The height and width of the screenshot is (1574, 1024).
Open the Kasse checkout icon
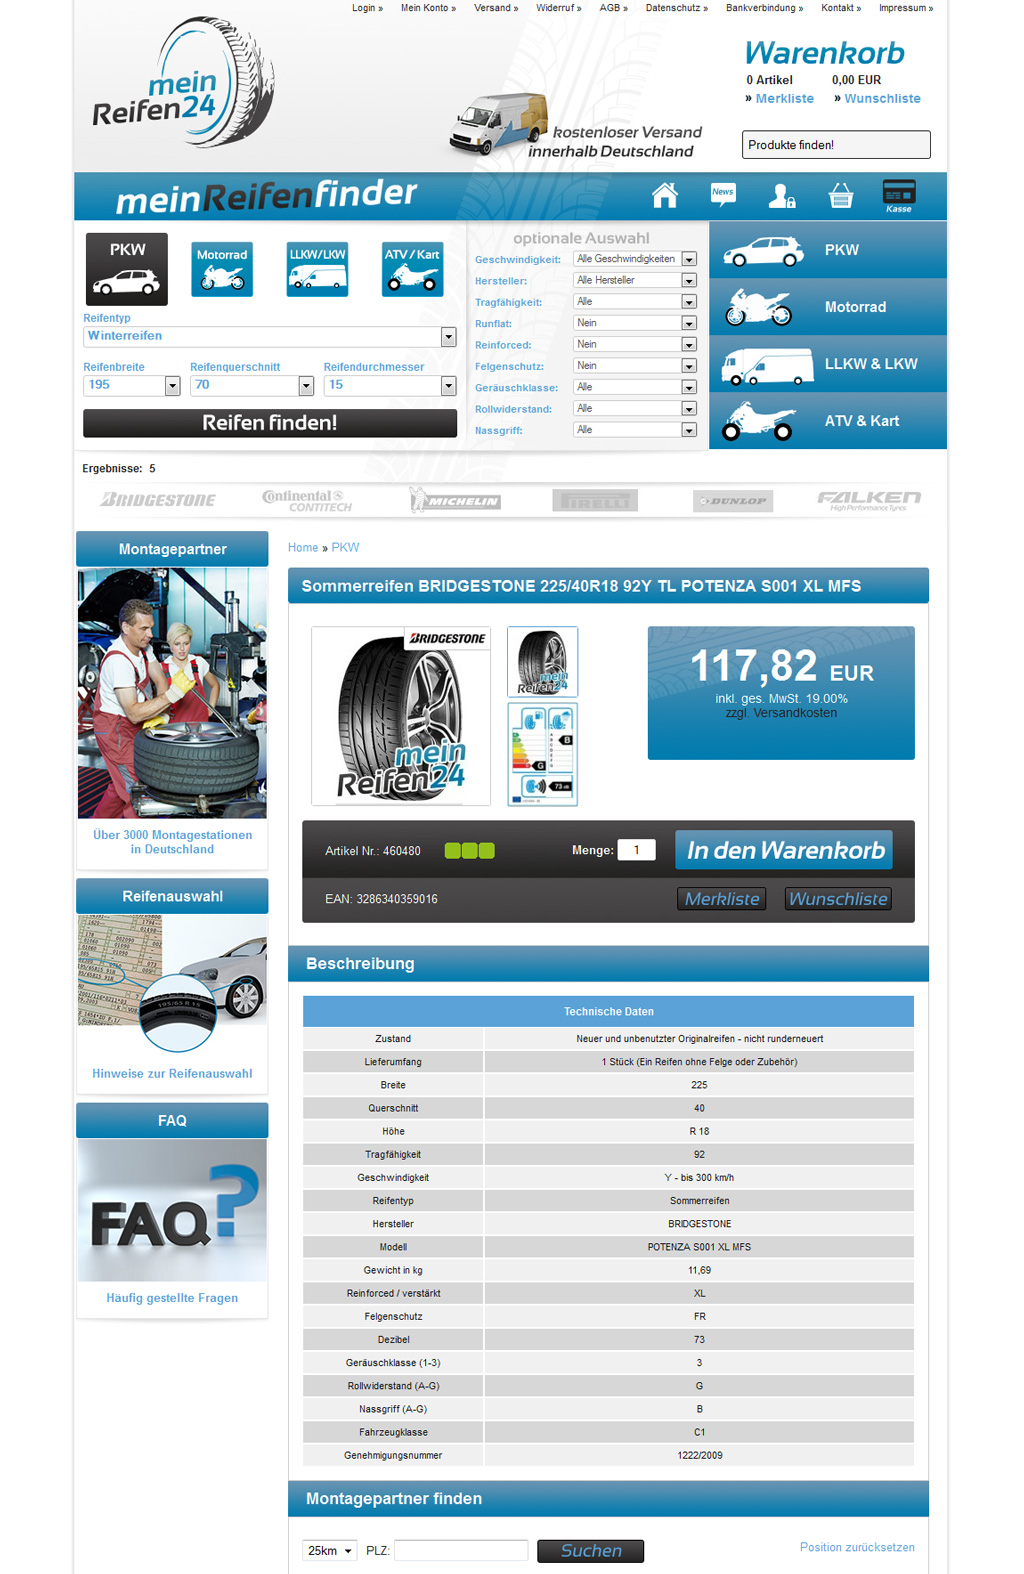coord(899,195)
